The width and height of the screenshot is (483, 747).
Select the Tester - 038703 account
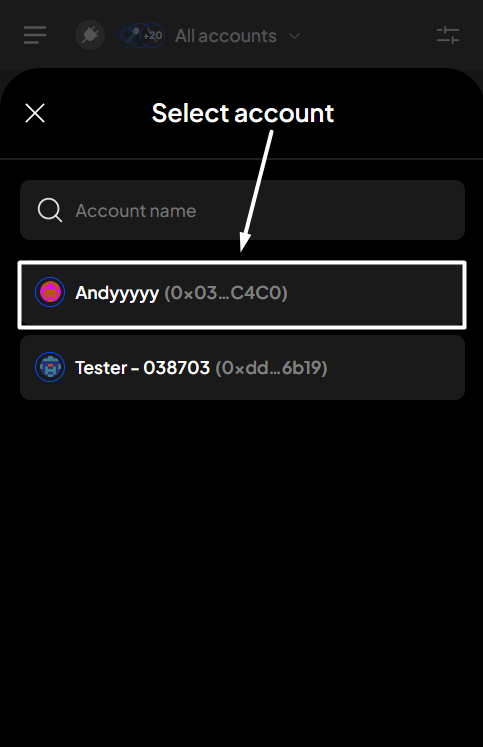(x=242, y=367)
